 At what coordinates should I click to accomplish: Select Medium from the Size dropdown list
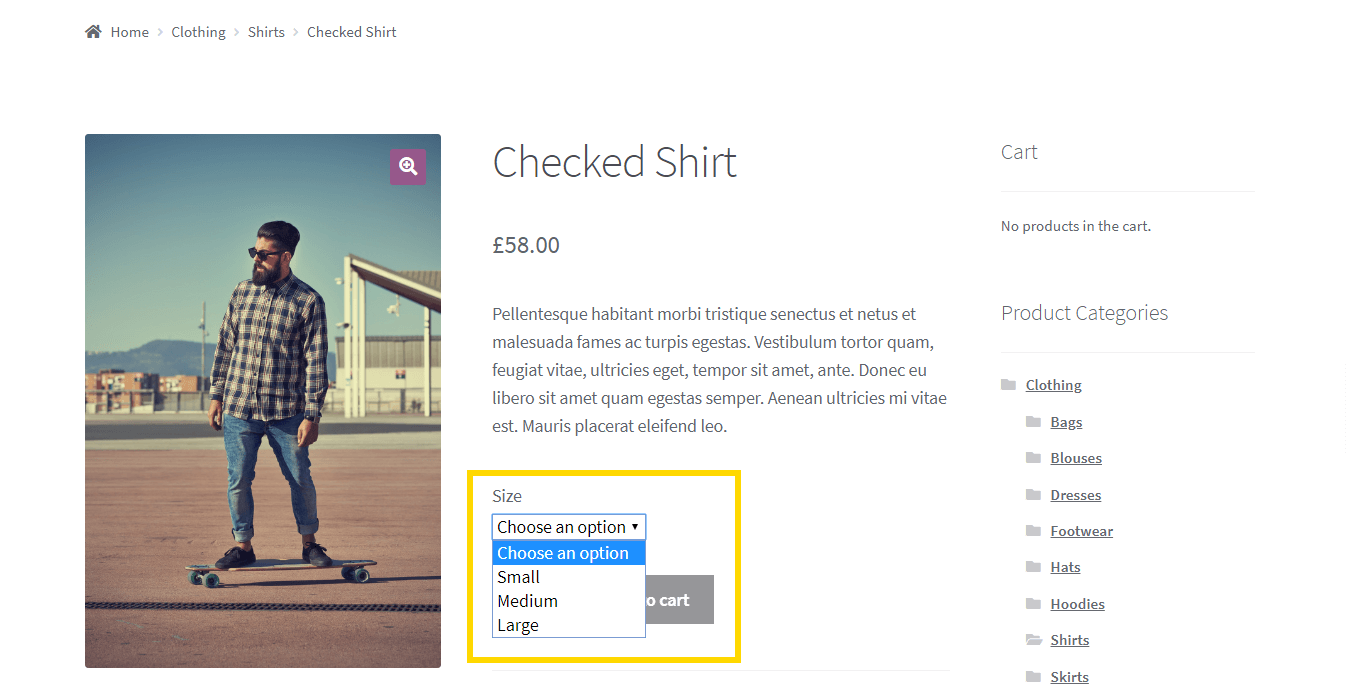click(527, 601)
